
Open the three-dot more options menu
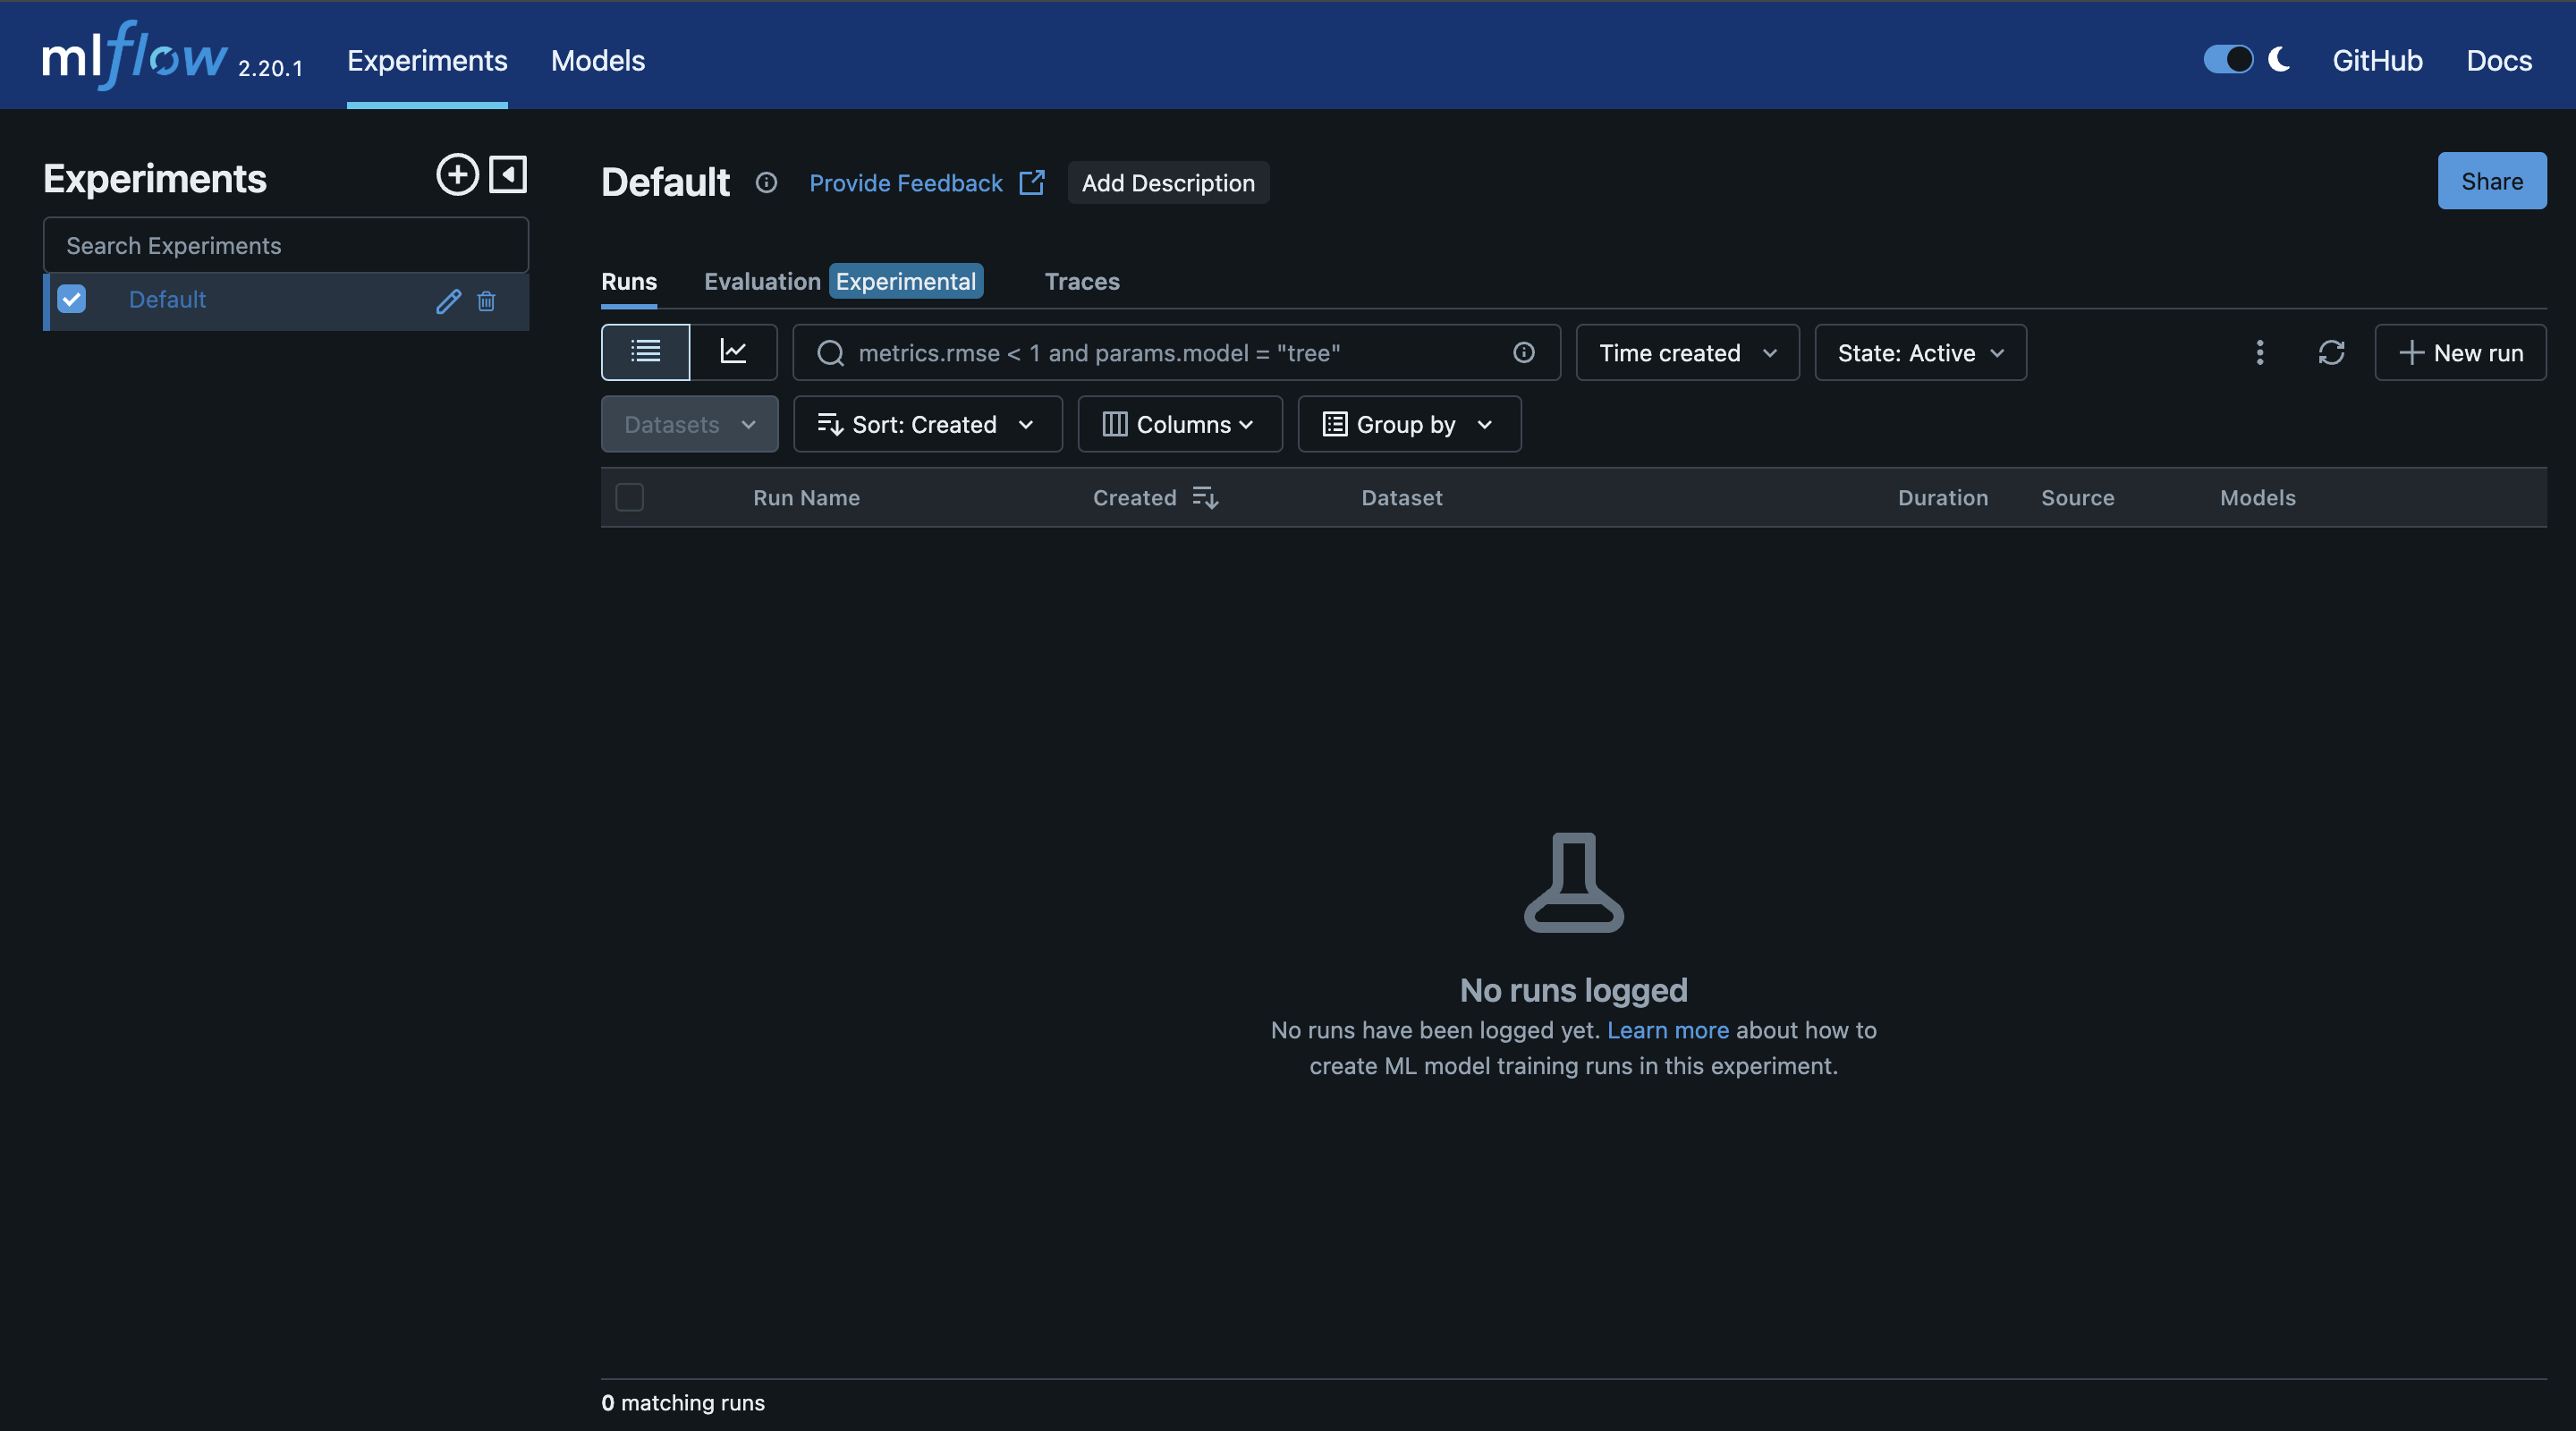click(x=2259, y=352)
